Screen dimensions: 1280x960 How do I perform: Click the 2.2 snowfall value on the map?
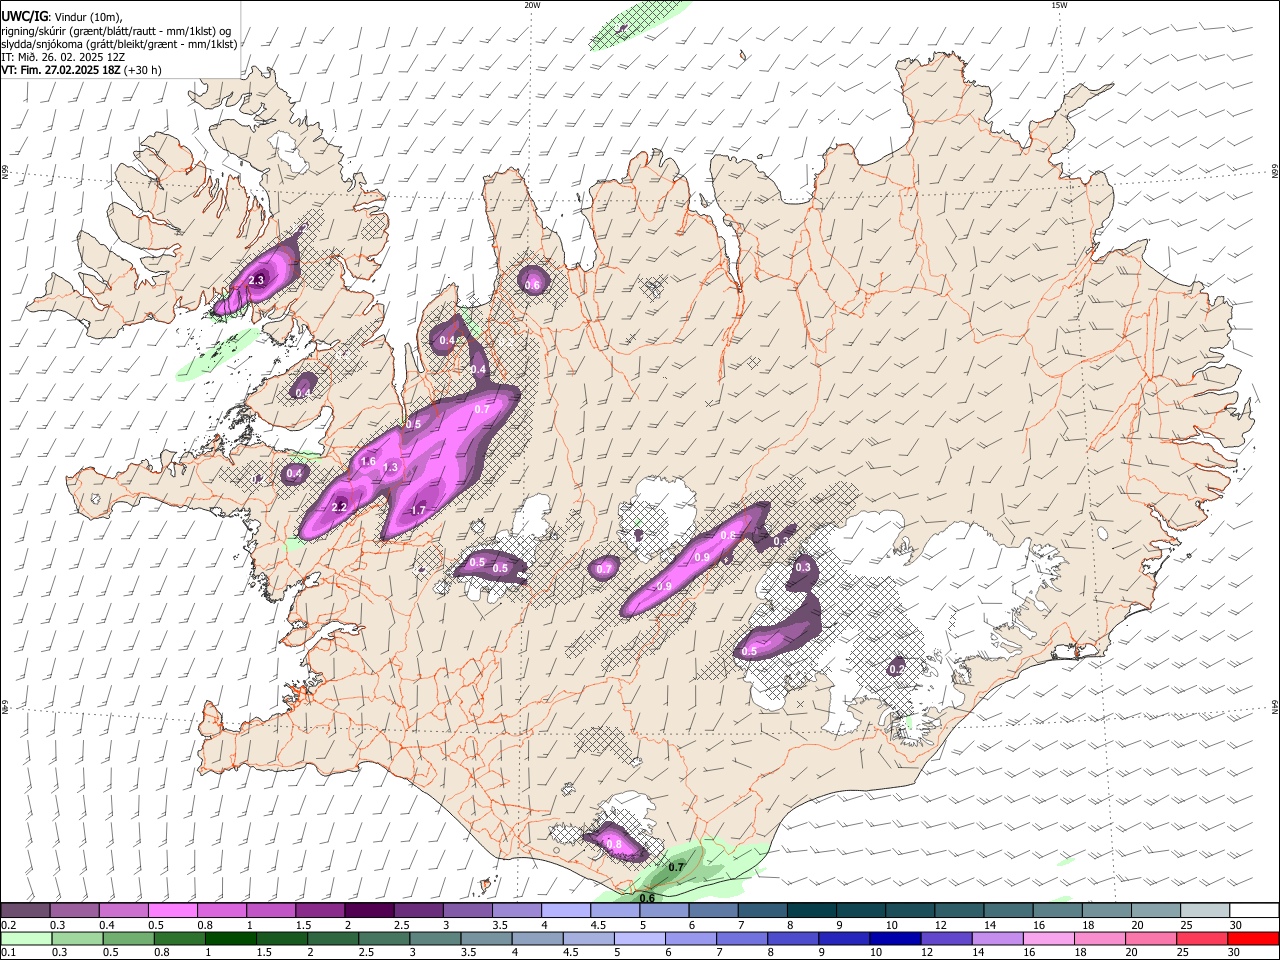coord(338,508)
